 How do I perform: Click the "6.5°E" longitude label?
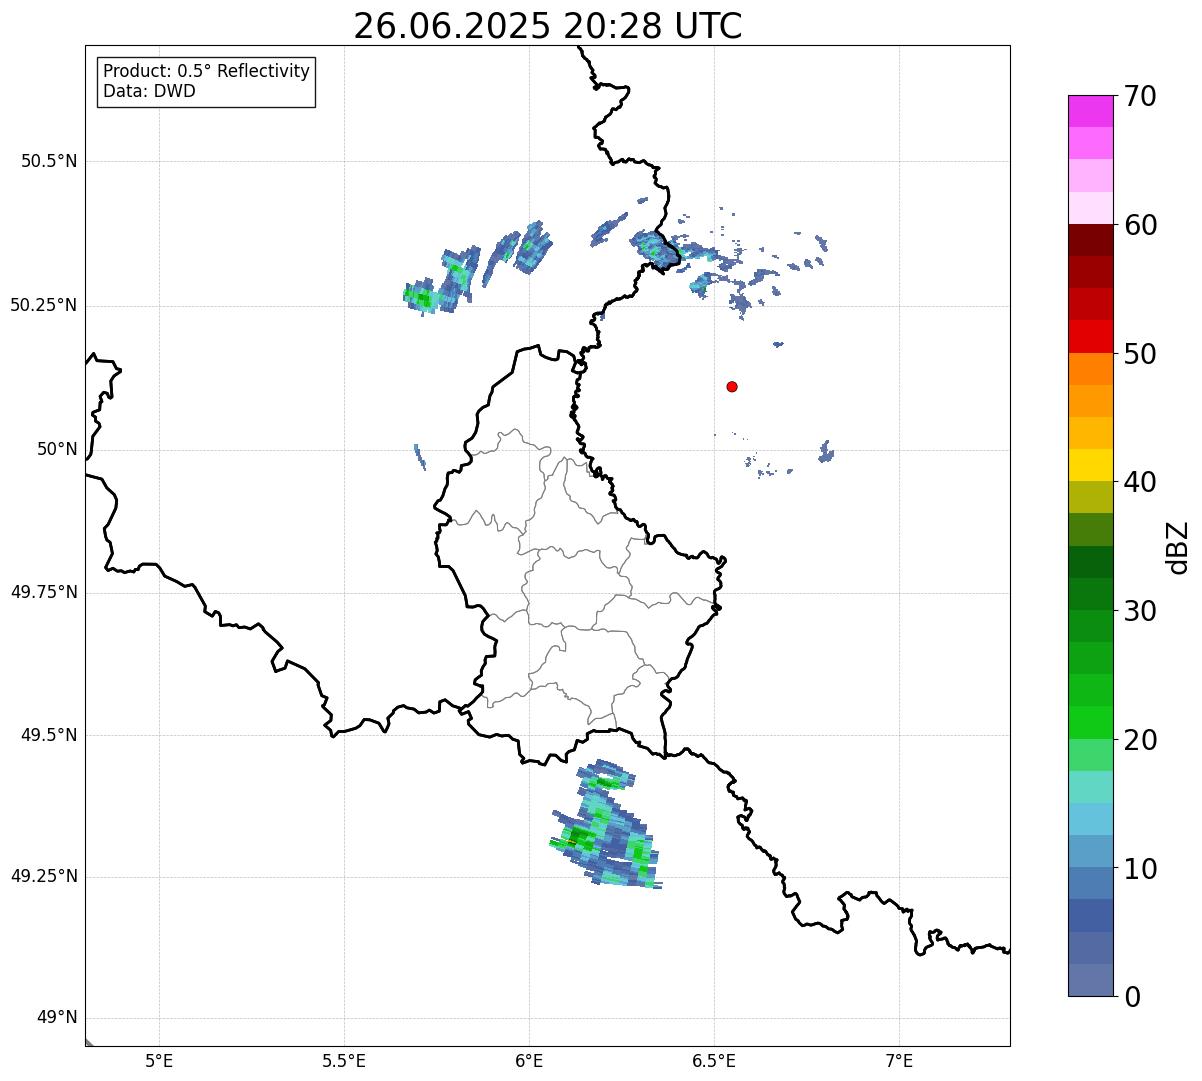coord(714,1061)
